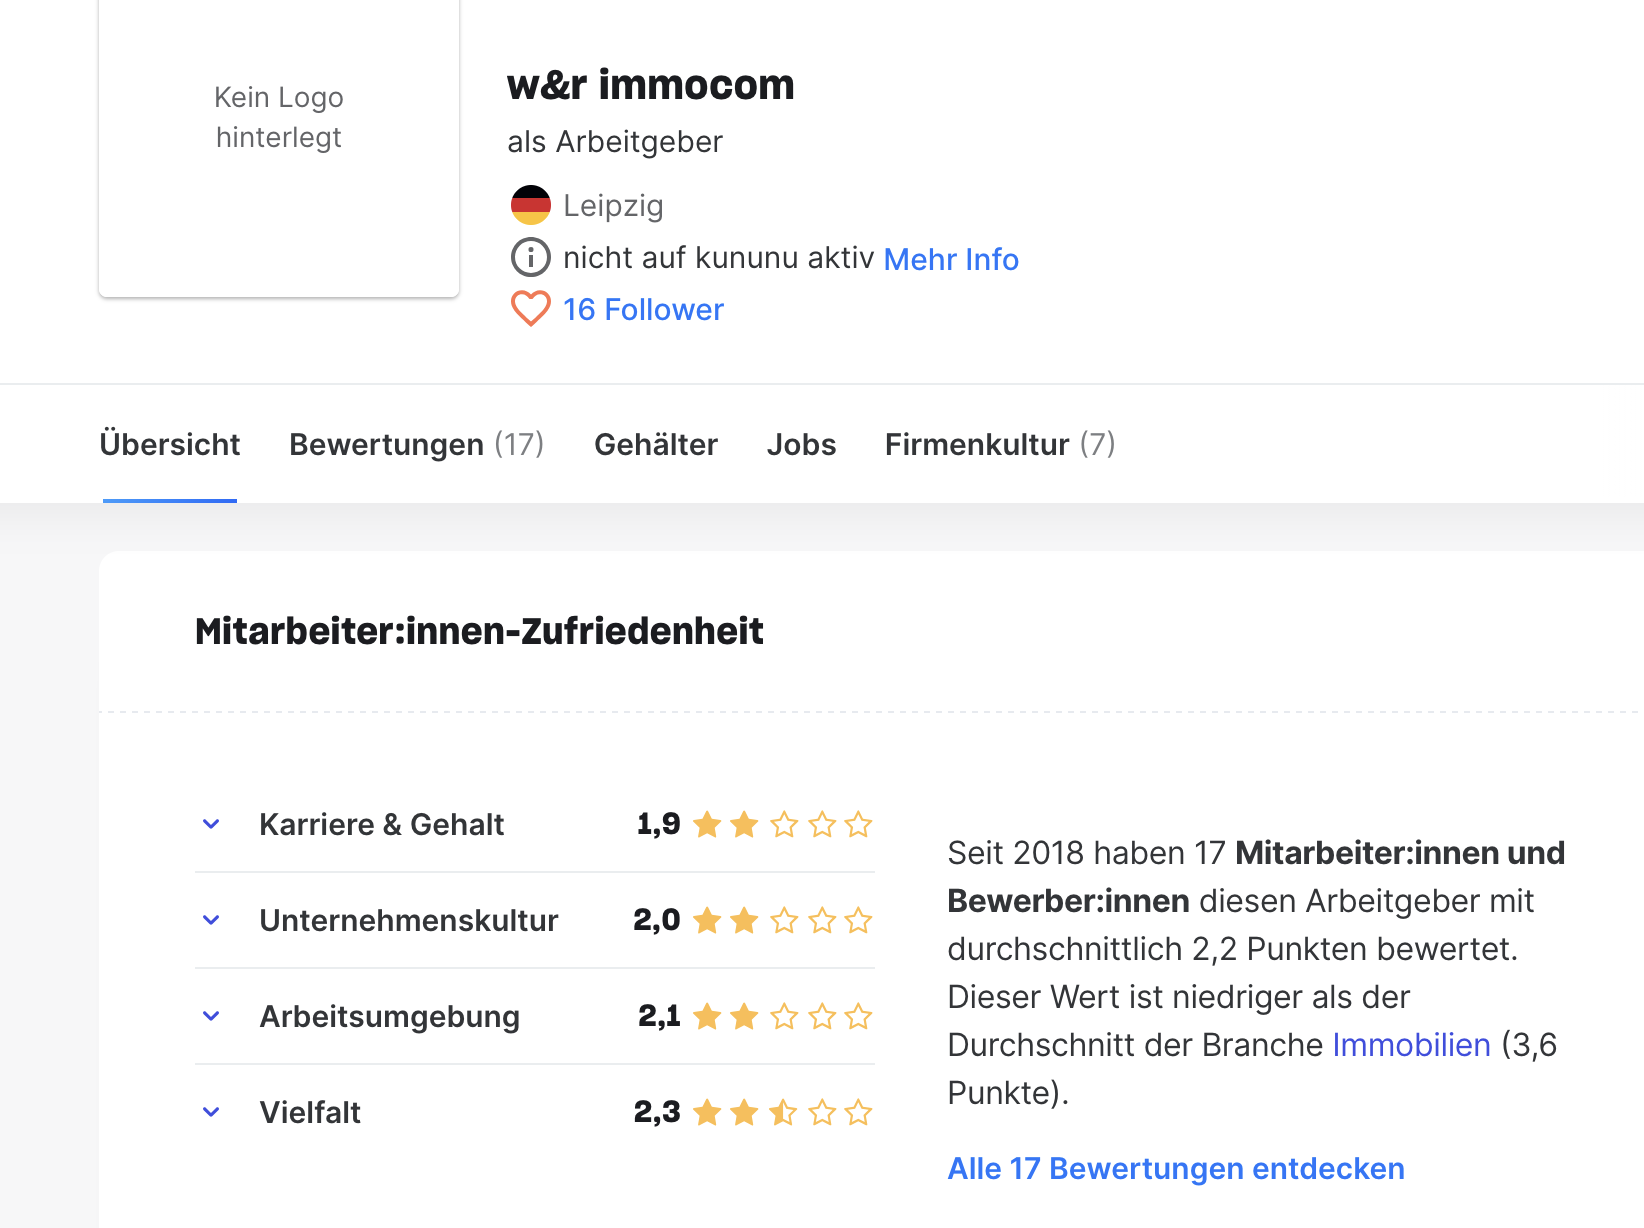Click the Vielfalt star rating

click(782, 1113)
